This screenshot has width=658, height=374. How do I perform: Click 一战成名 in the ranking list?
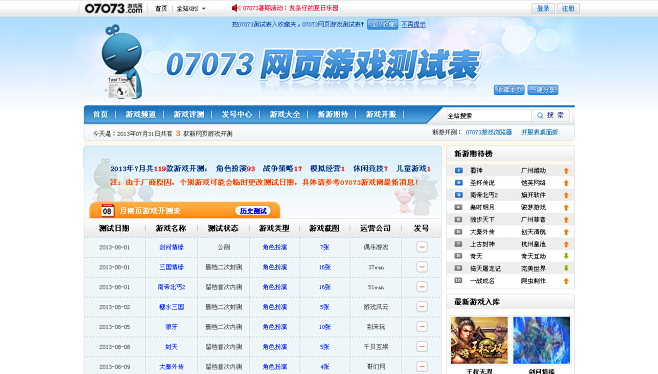[x=482, y=281]
